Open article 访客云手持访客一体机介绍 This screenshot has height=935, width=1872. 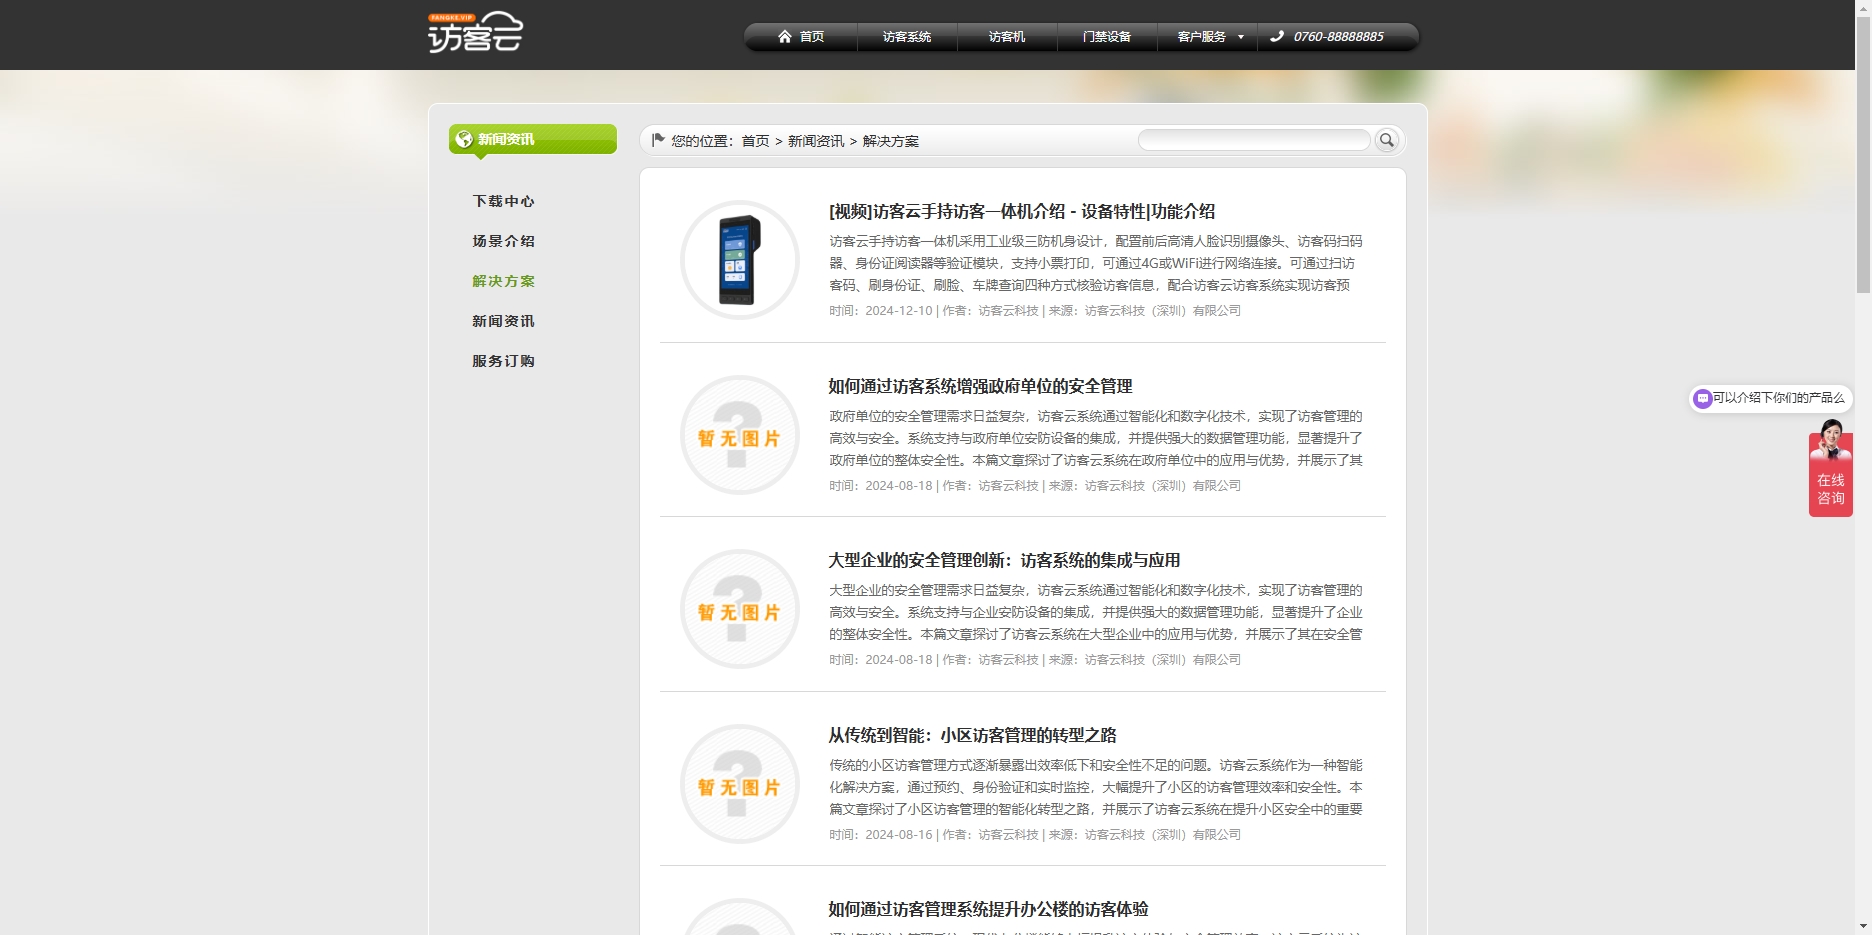click(1022, 211)
